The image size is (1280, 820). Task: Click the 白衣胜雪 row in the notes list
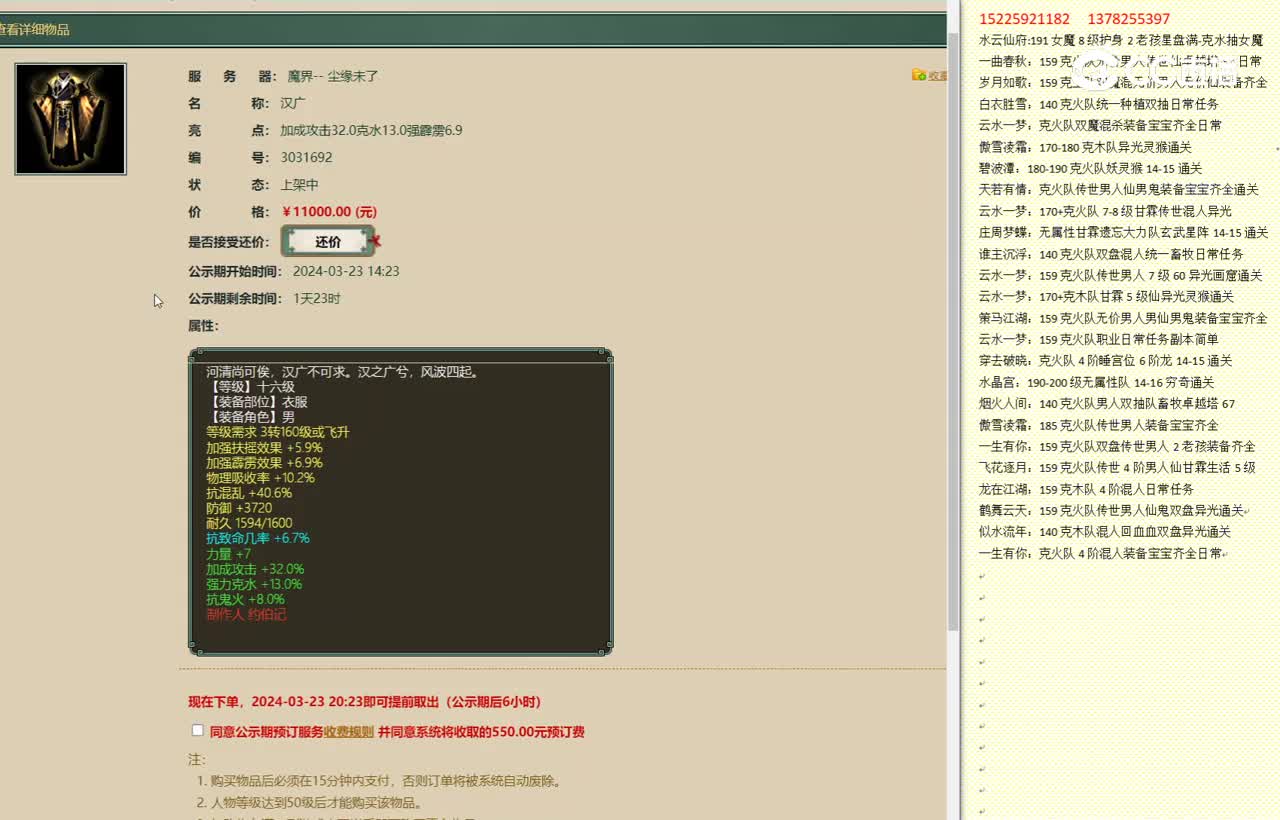[x=1098, y=104]
